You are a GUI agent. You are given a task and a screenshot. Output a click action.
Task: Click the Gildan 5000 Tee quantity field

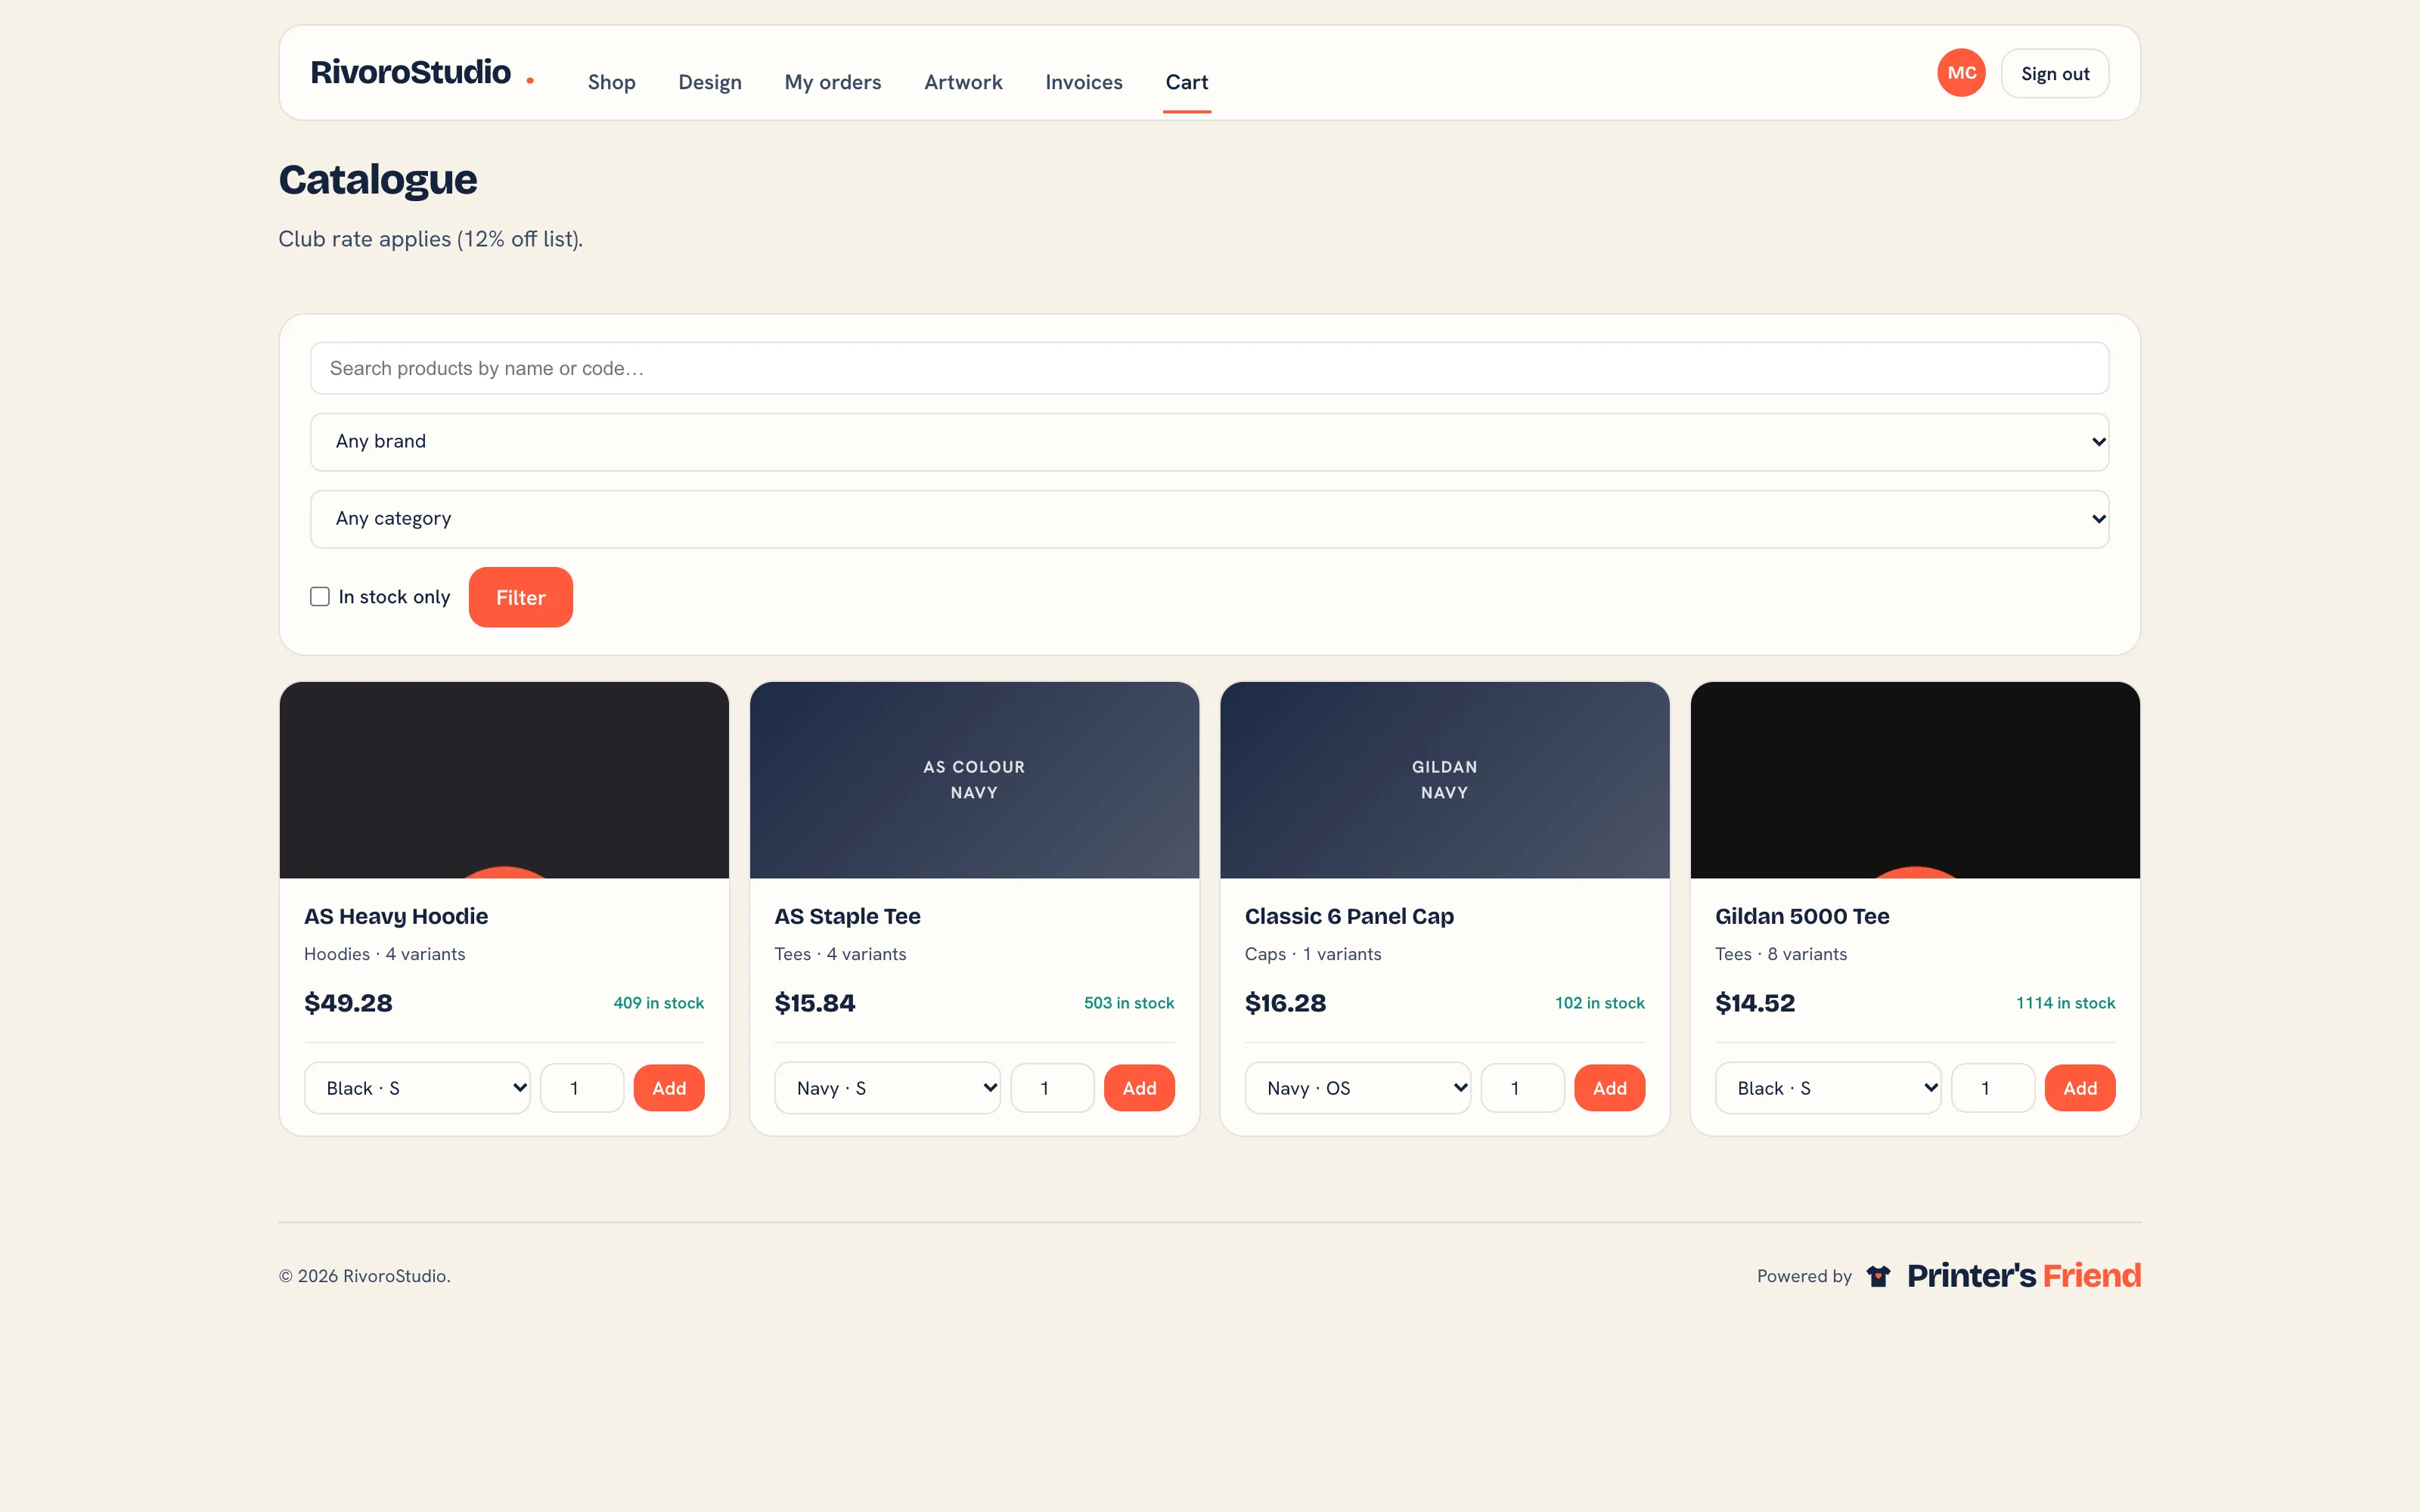point(1993,1088)
